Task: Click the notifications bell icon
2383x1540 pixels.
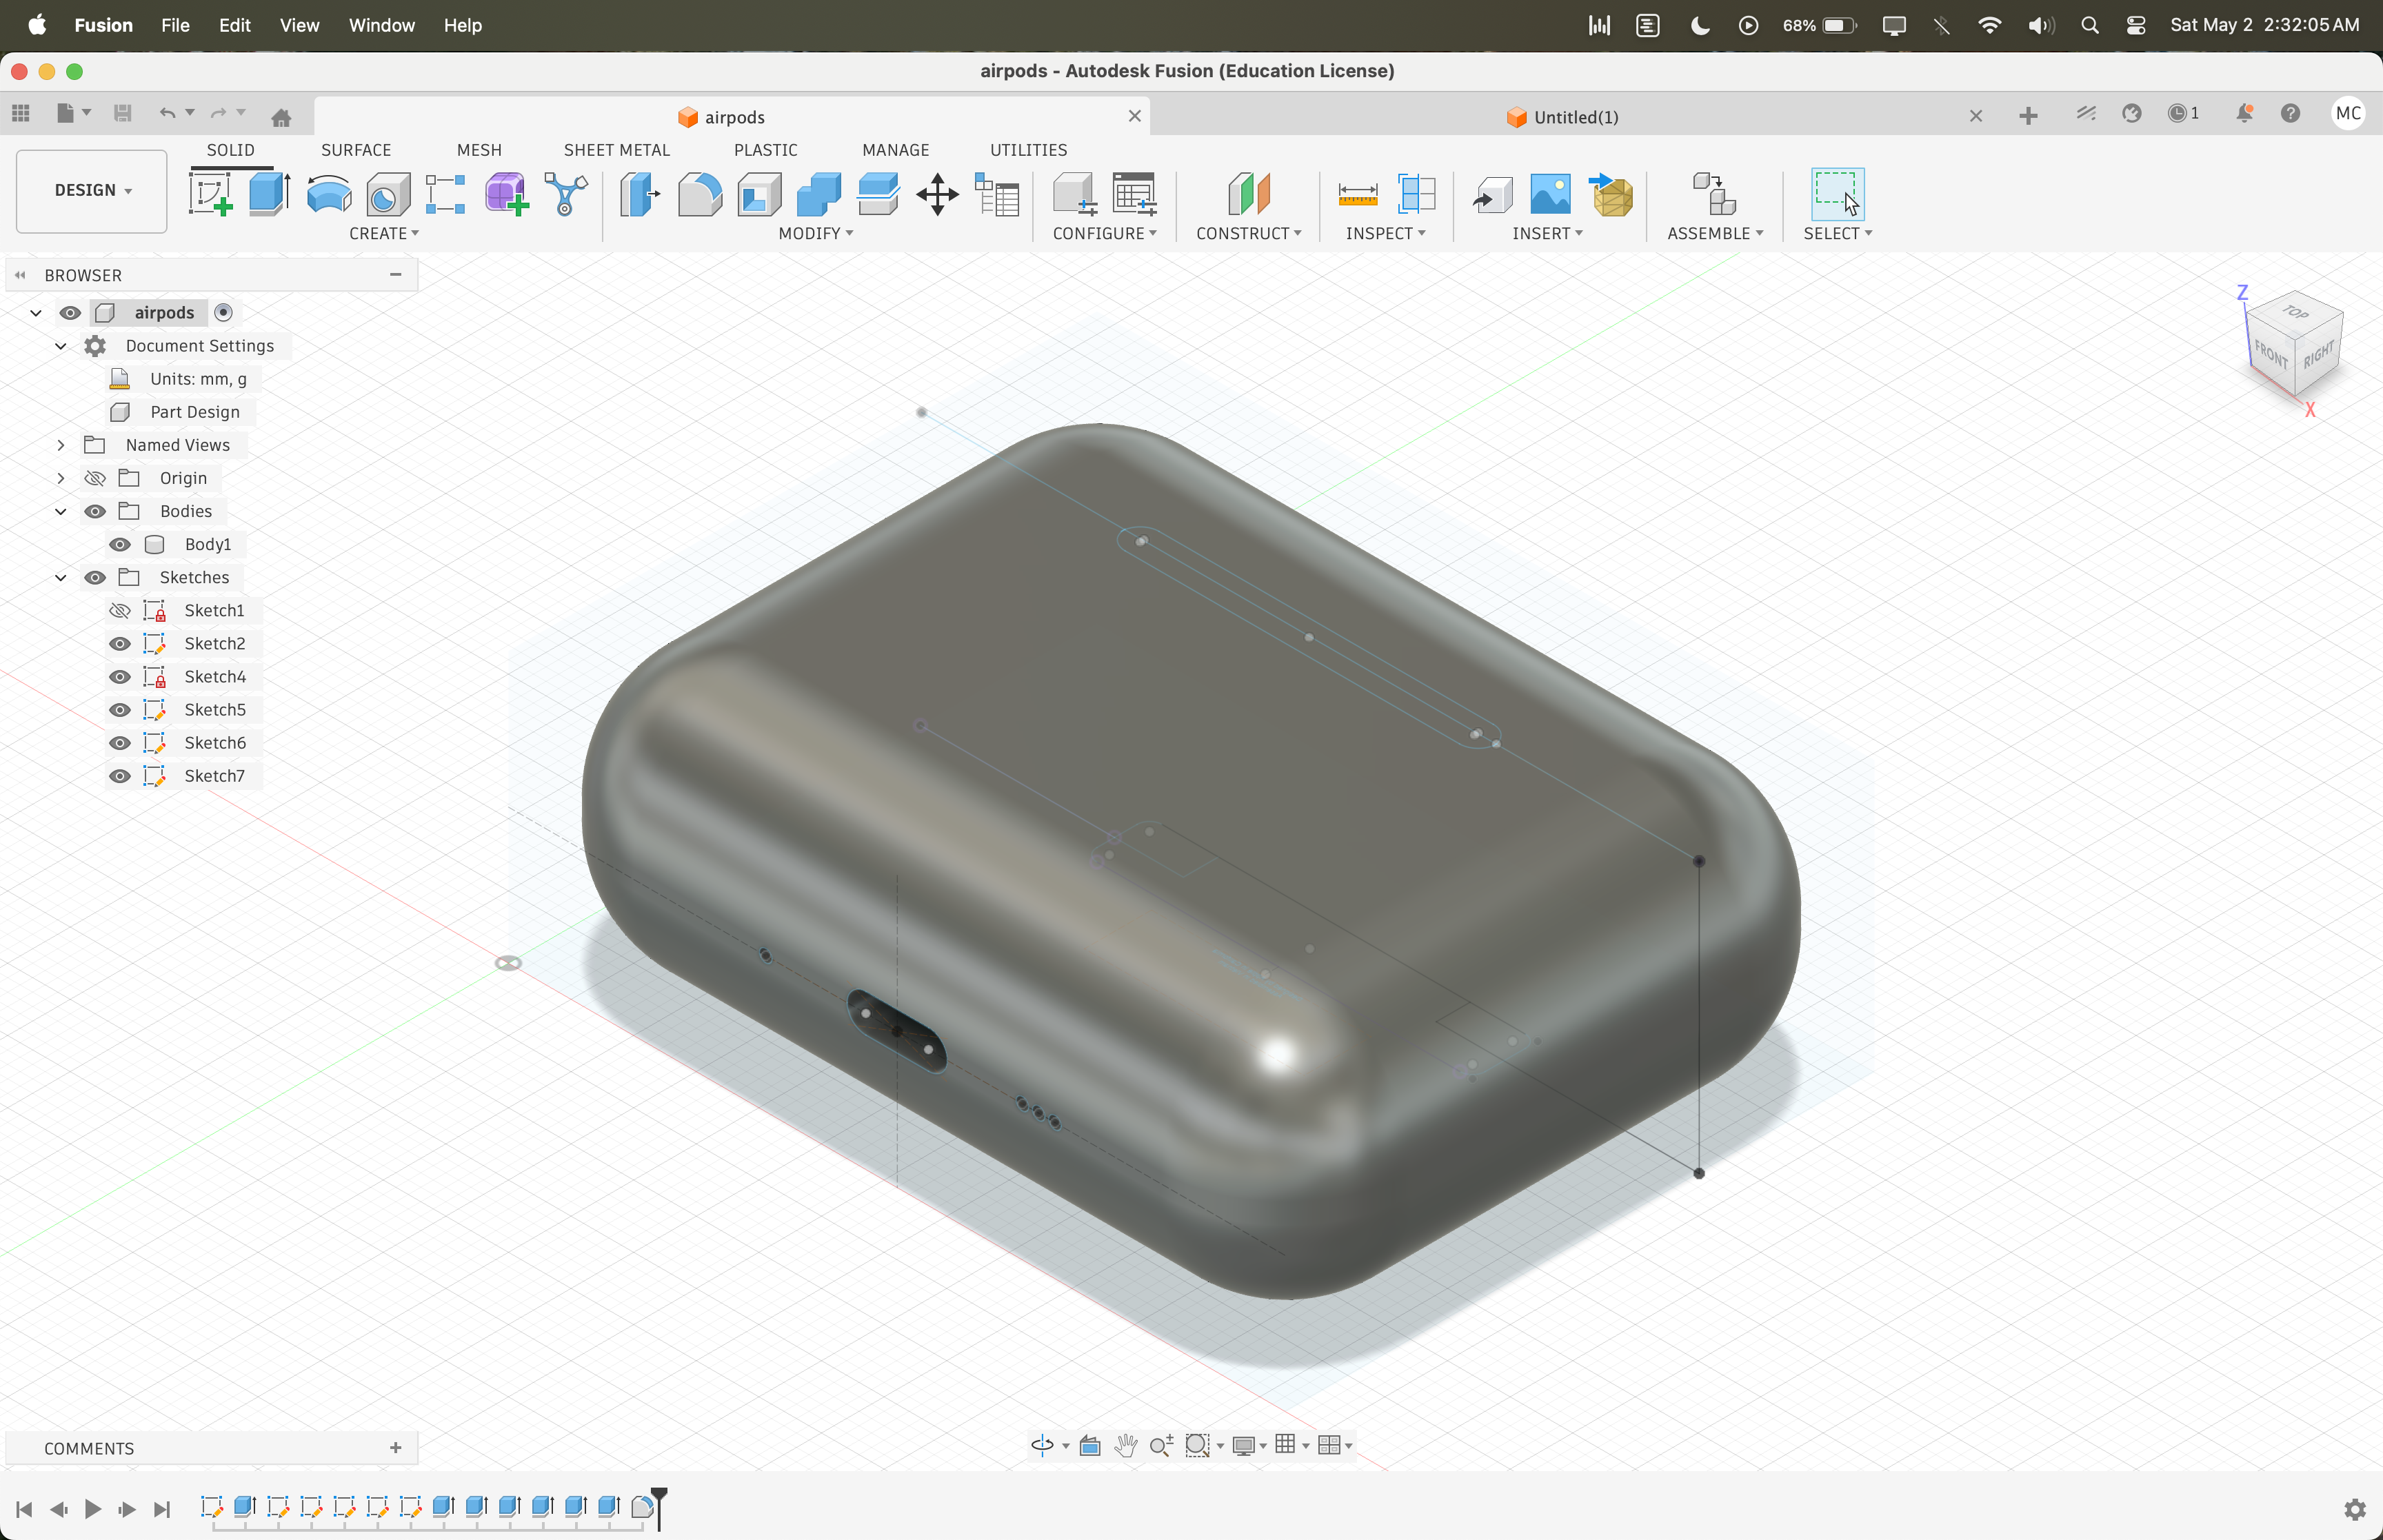Action: pos(2244,113)
